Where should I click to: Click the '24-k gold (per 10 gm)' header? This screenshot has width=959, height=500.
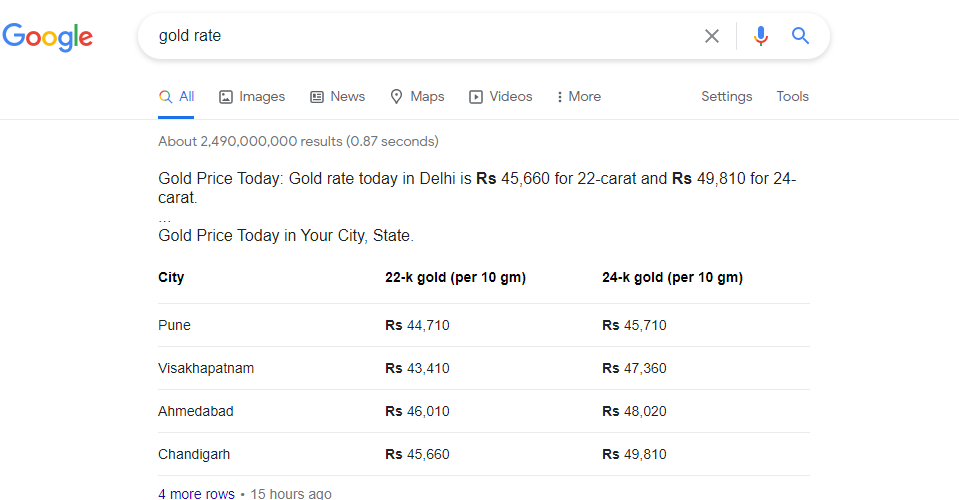tap(672, 278)
